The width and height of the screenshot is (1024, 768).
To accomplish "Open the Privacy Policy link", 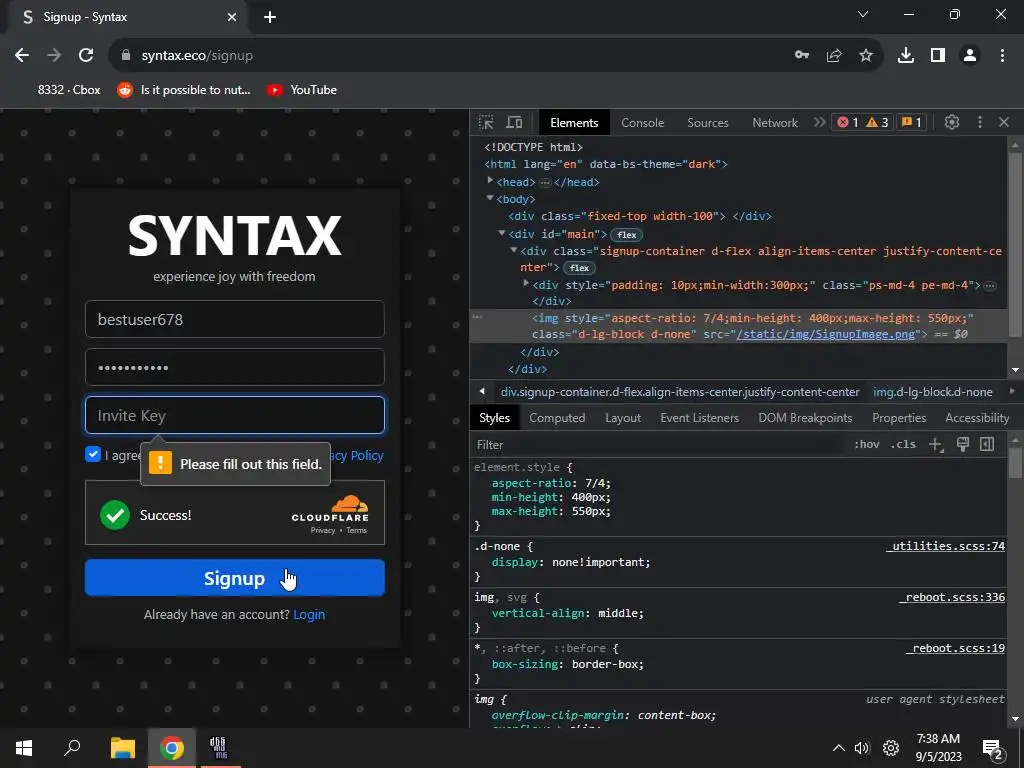I will pyautogui.click(x=356, y=455).
